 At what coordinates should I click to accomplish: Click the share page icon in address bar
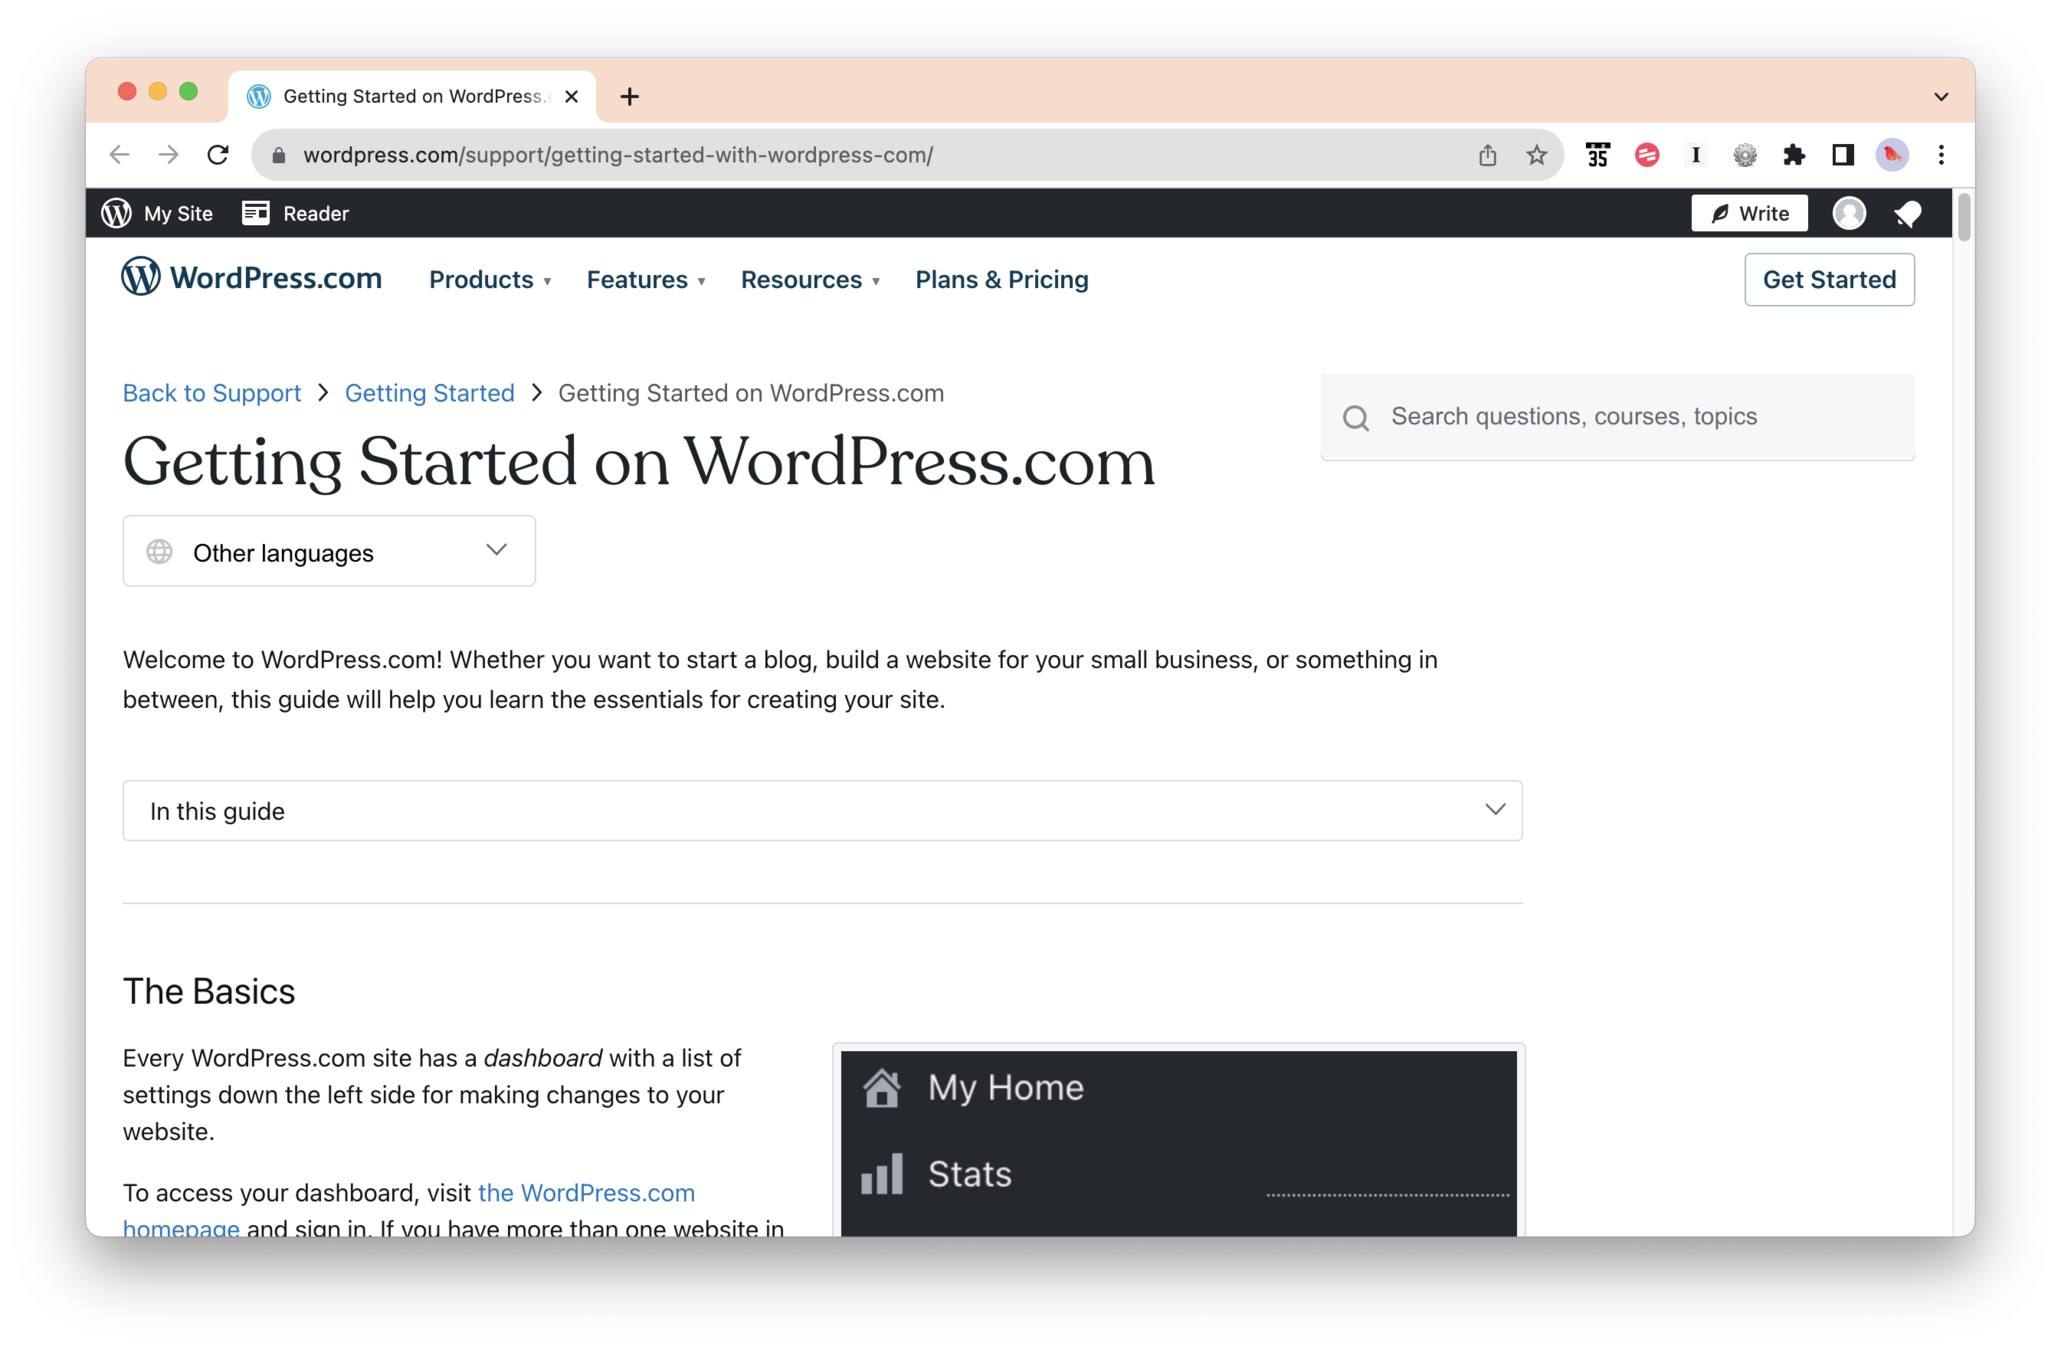click(1487, 155)
